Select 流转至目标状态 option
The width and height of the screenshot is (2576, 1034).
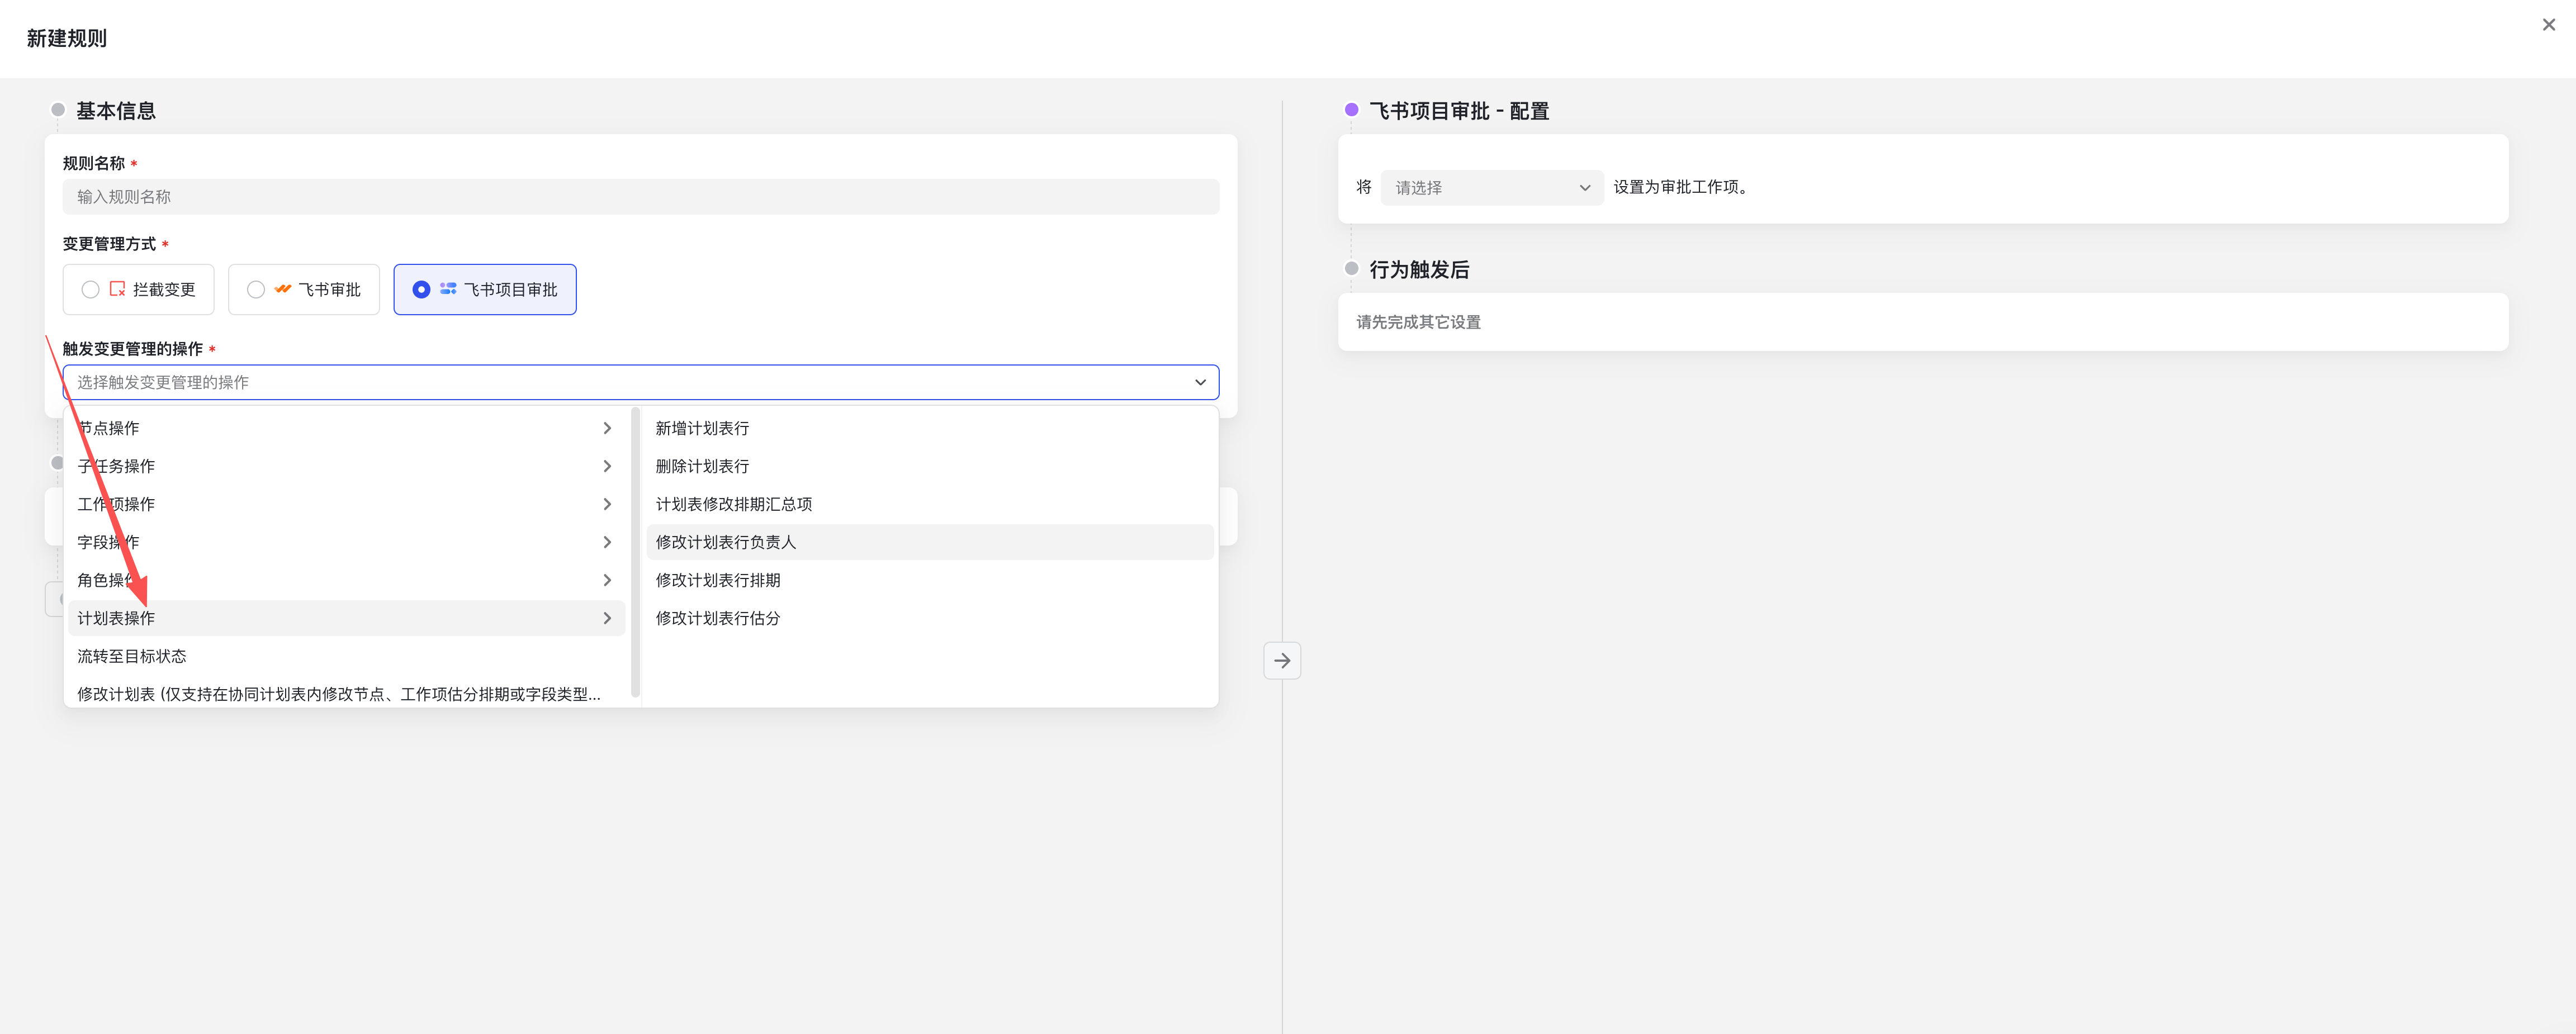click(x=346, y=656)
